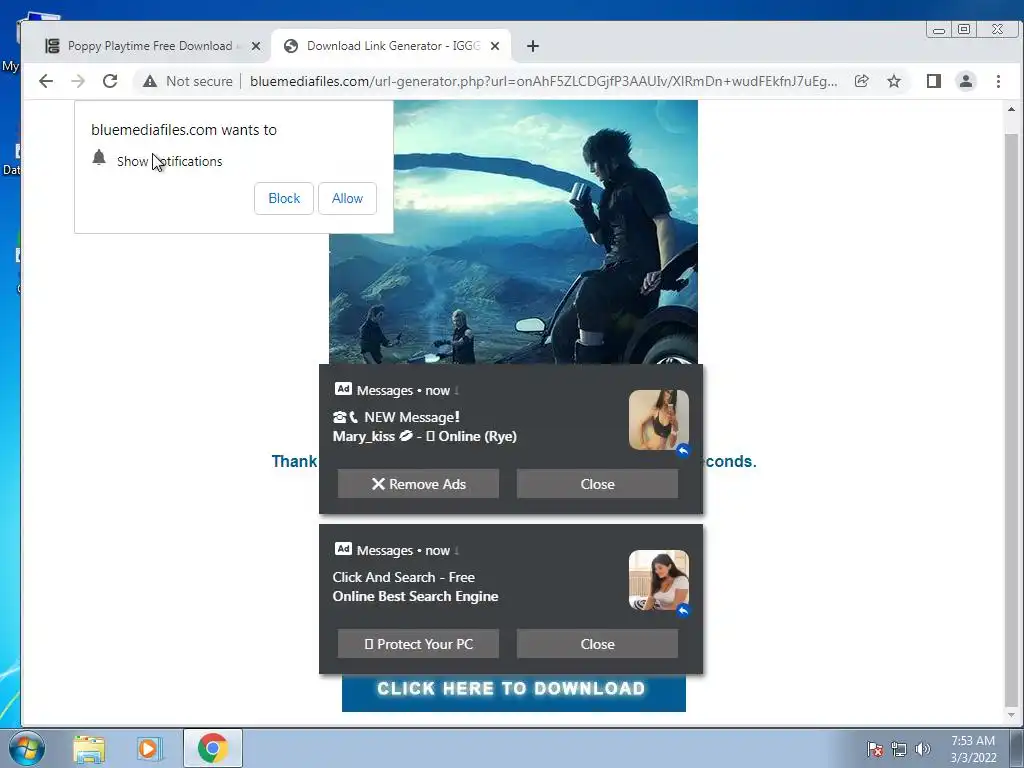Close the NEW Message ad notification

coord(598,484)
